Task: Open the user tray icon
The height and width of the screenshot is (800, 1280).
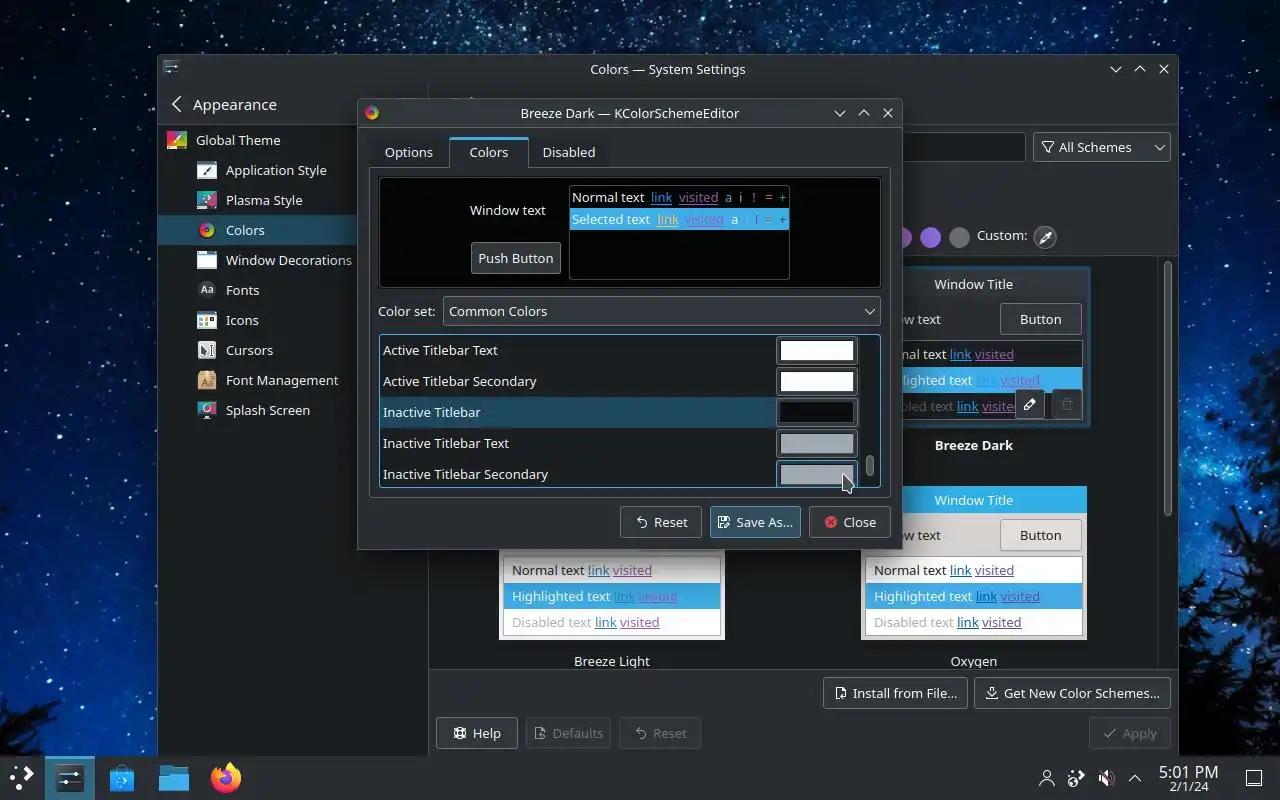Action: coord(1047,778)
